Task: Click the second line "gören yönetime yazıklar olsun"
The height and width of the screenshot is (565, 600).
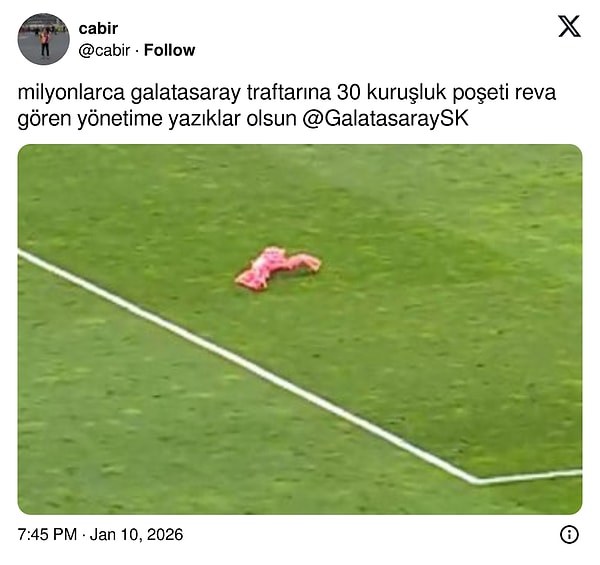Action: [157, 119]
